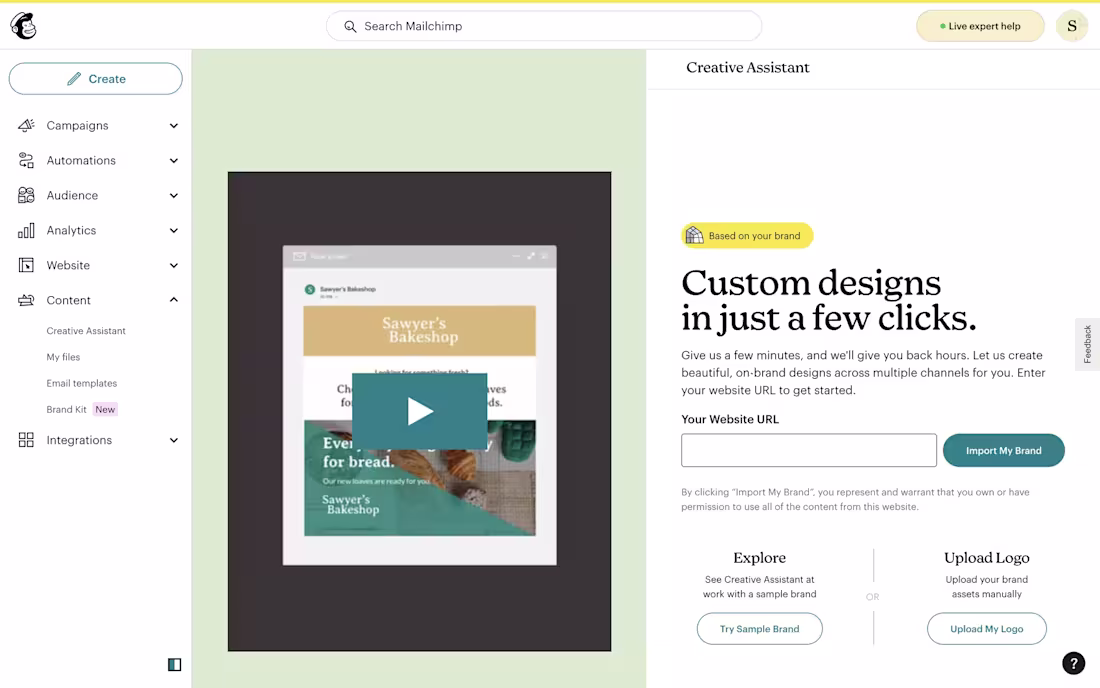
Task: Click the Analytics bar-chart icon
Action: pos(26,230)
